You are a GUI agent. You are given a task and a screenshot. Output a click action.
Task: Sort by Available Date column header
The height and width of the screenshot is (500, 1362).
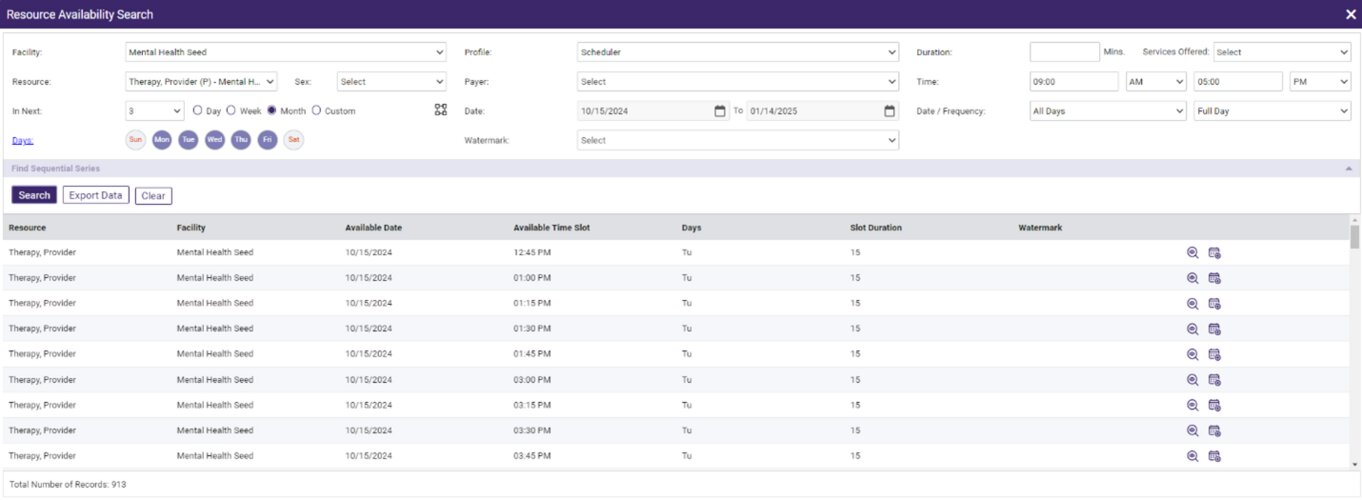(x=373, y=228)
